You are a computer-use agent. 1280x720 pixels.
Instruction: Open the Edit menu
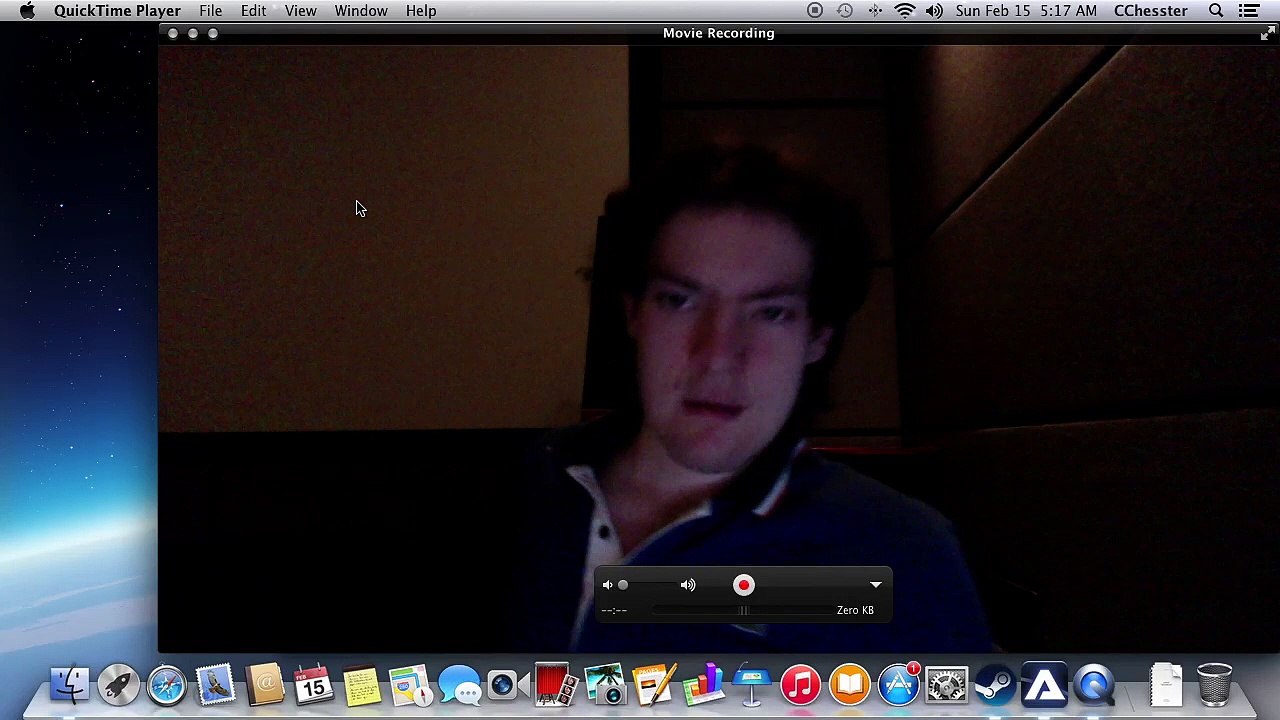[253, 11]
